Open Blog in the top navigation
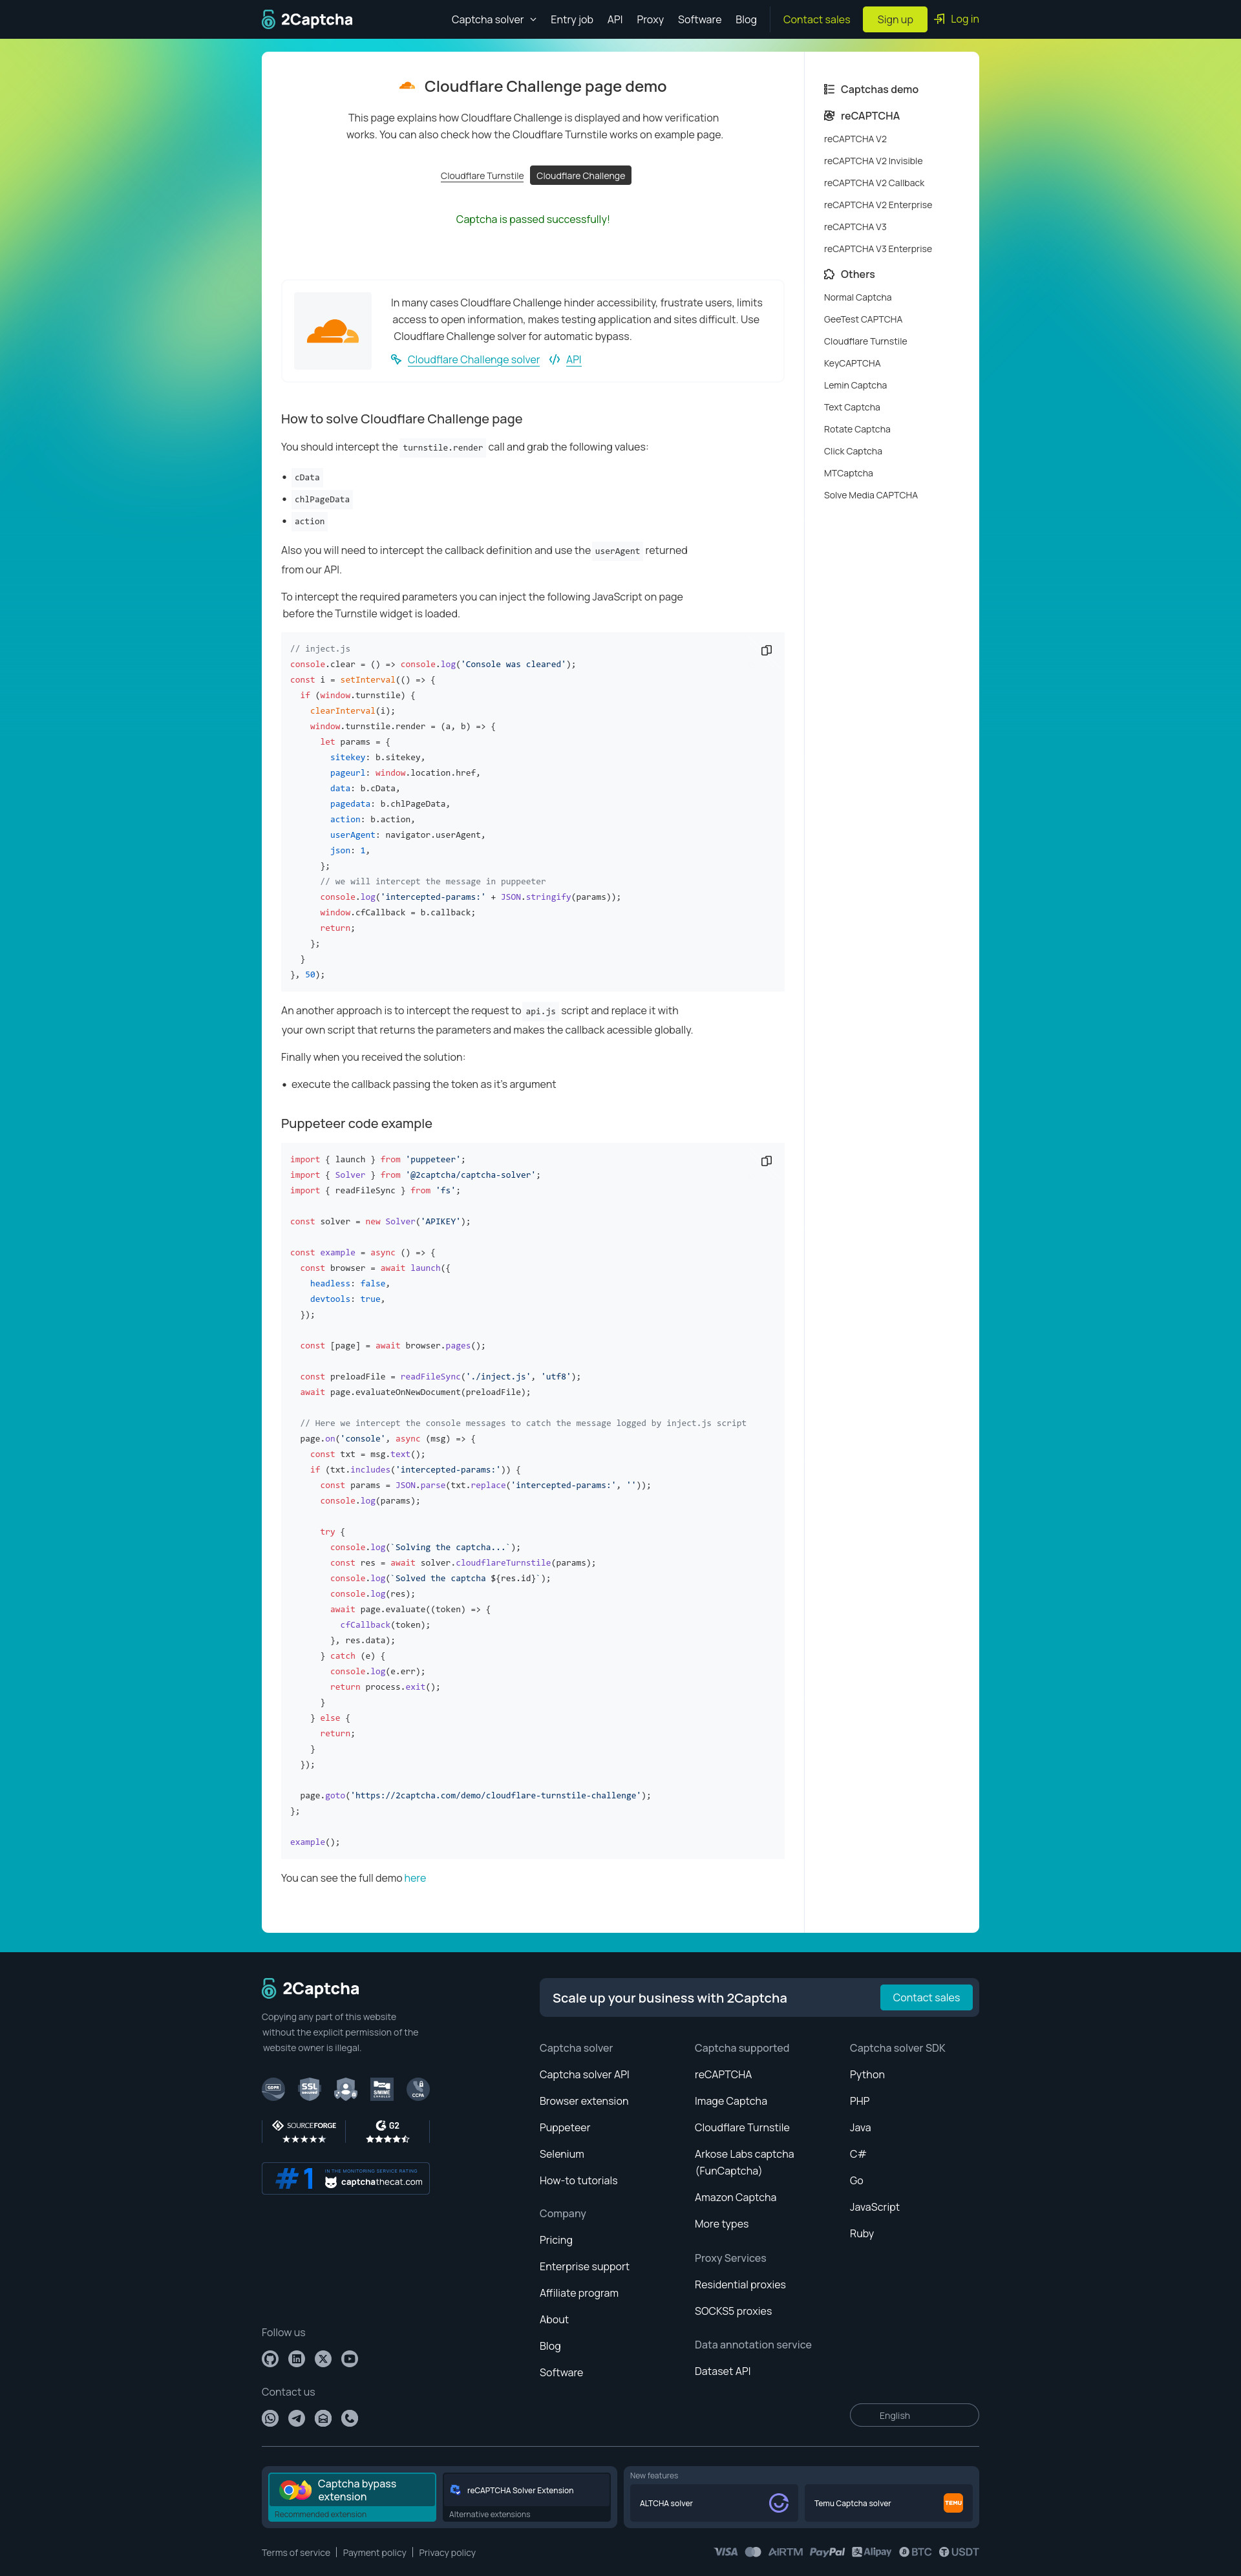Screen dimensions: 1241x2576 (x=746, y=19)
